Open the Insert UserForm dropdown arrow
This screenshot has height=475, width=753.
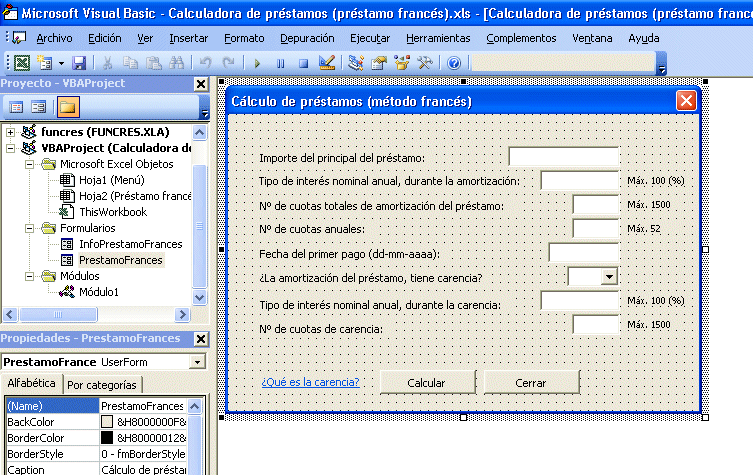(61, 63)
